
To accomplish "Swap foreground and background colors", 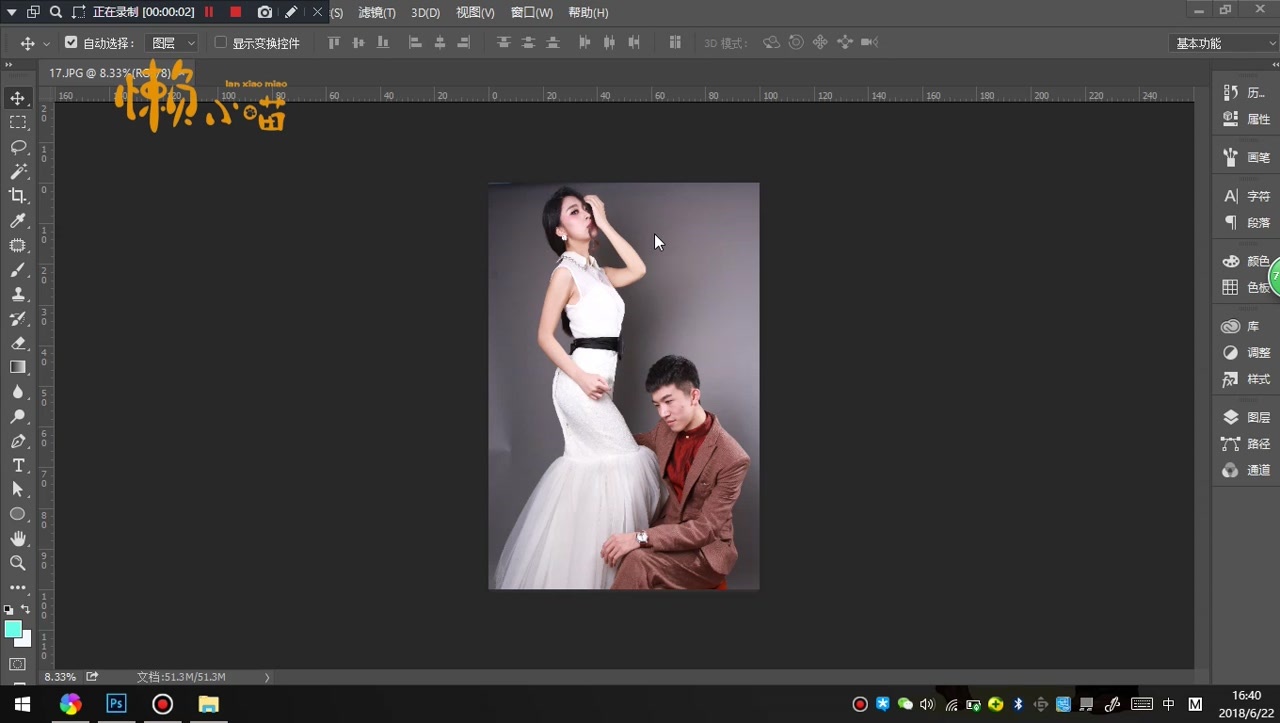I will tap(26, 609).
